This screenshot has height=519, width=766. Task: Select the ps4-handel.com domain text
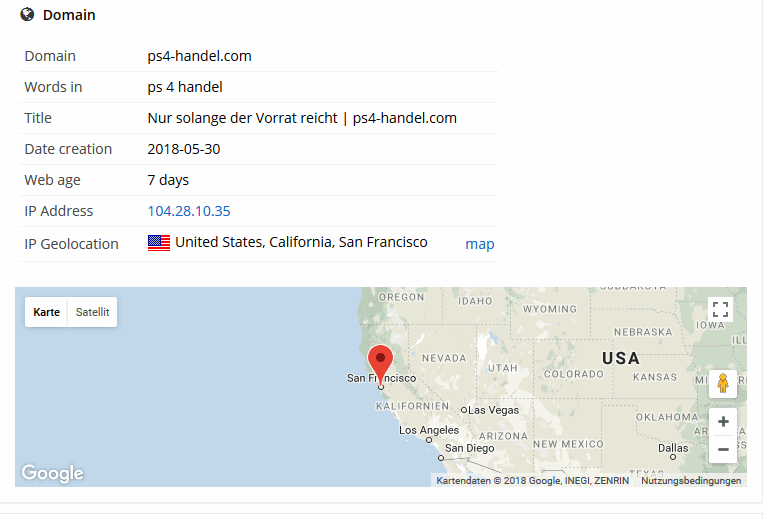point(199,56)
